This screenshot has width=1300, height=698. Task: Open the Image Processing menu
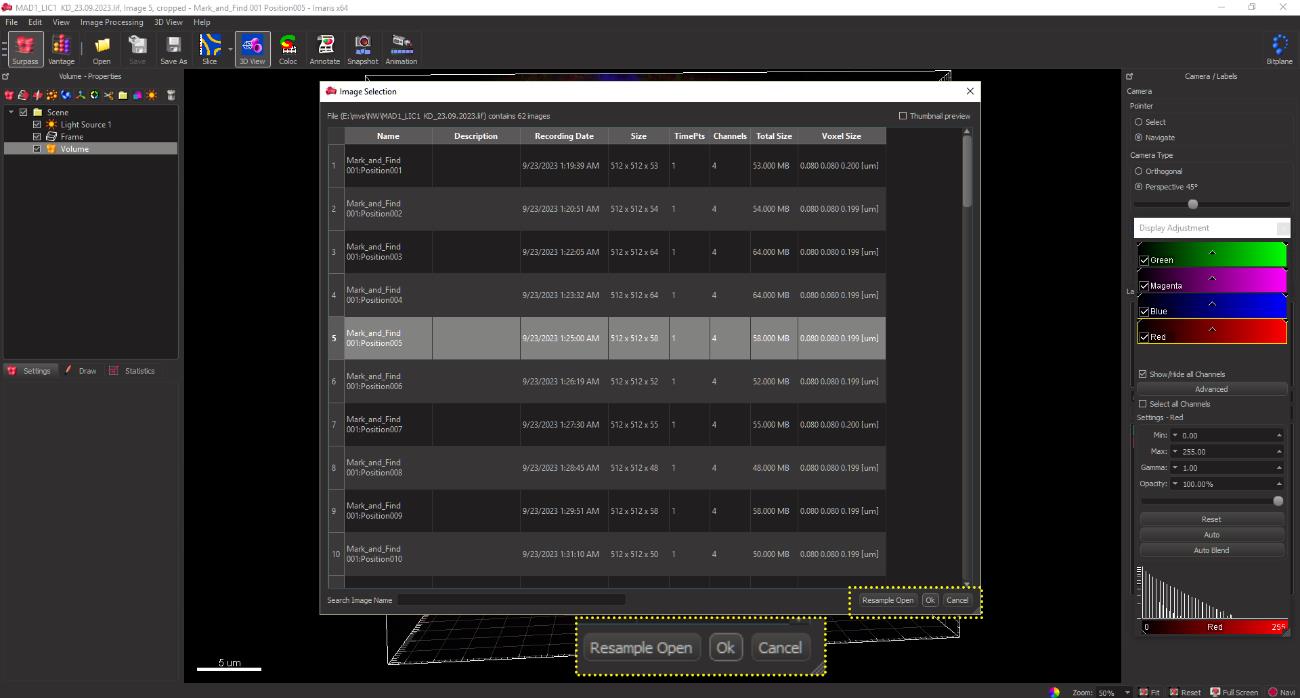coord(111,22)
